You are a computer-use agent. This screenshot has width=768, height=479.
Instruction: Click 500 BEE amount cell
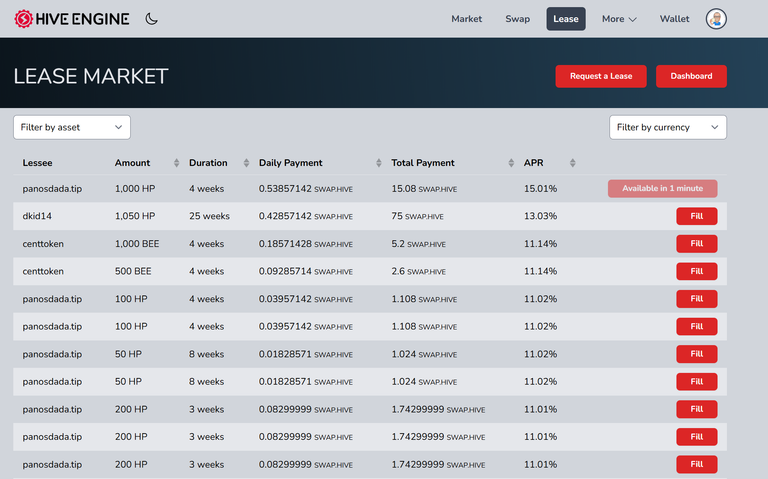click(133, 271)
